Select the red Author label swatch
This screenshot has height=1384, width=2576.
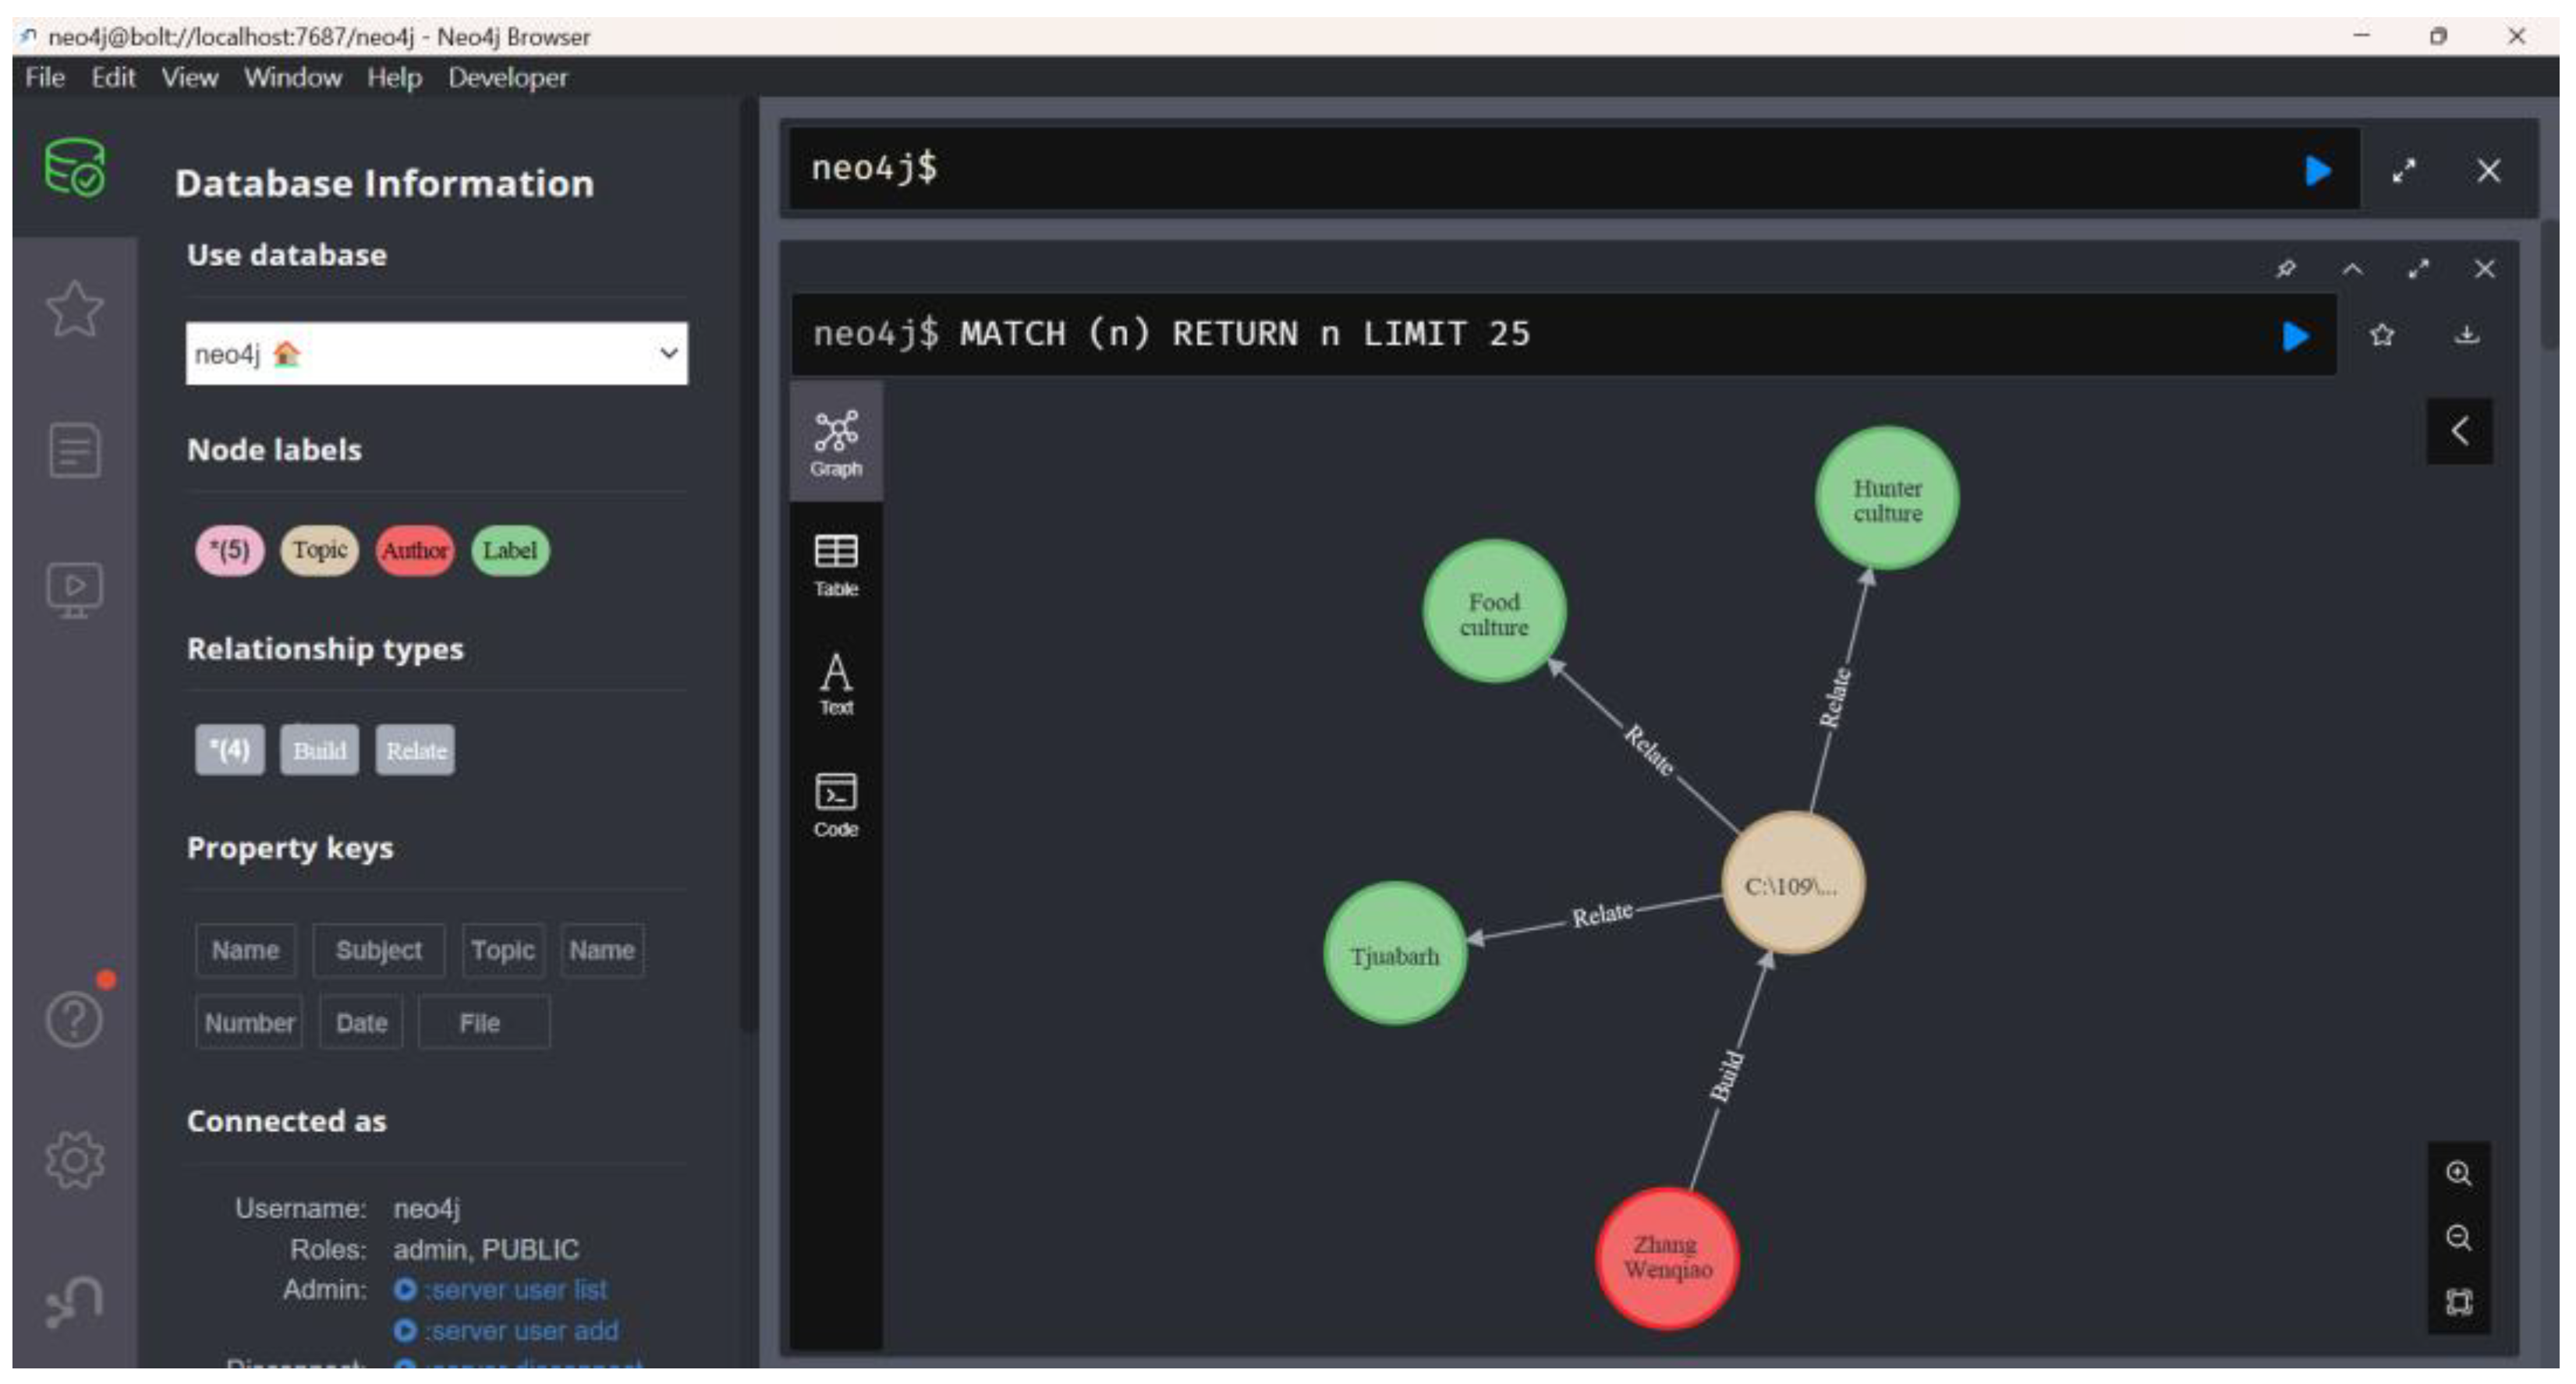(414, 550)
